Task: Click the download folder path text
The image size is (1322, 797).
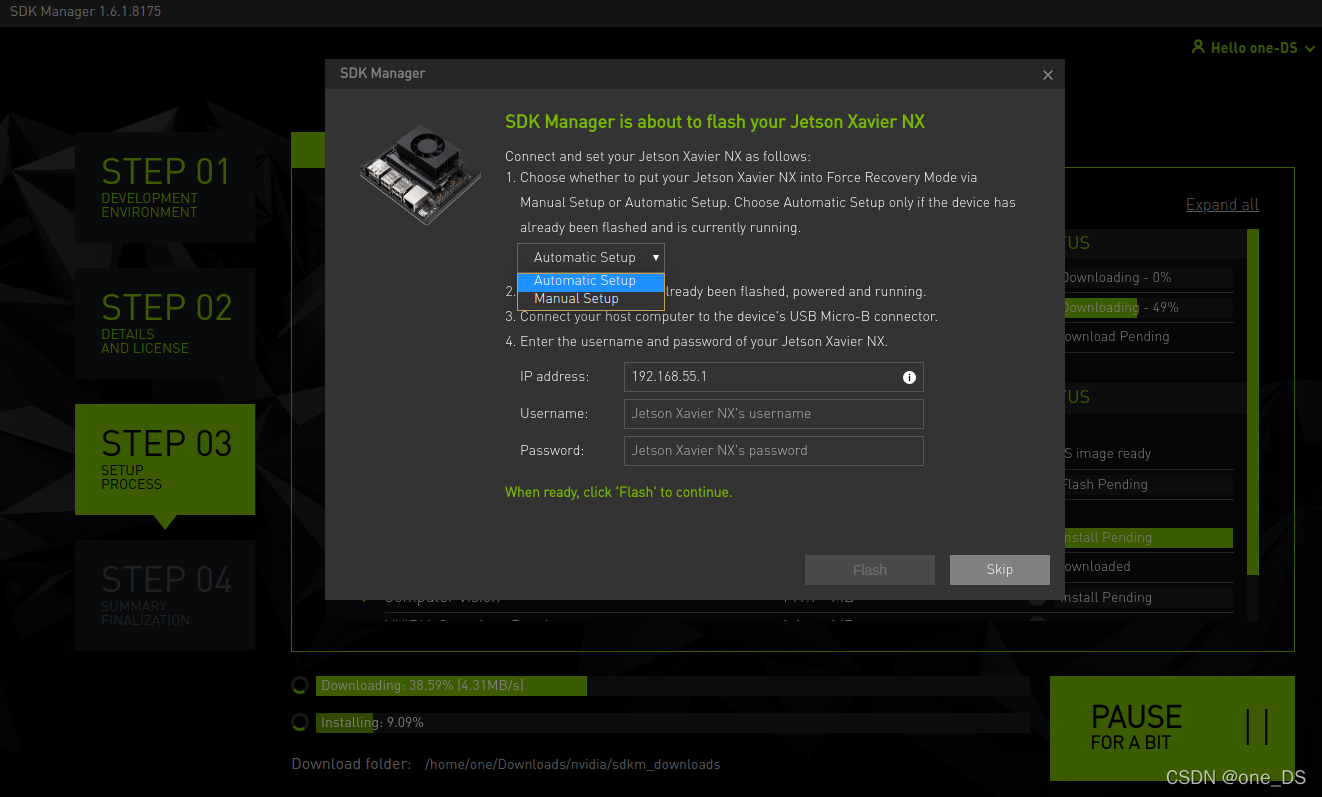Action: tap(572, 764)
